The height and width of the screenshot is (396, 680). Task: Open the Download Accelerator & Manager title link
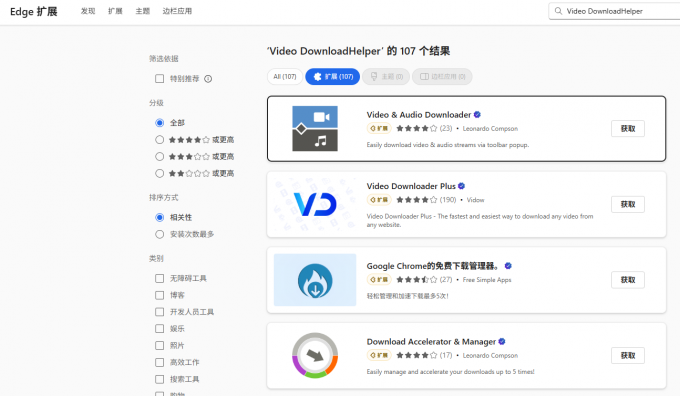[x=431, y=342]
